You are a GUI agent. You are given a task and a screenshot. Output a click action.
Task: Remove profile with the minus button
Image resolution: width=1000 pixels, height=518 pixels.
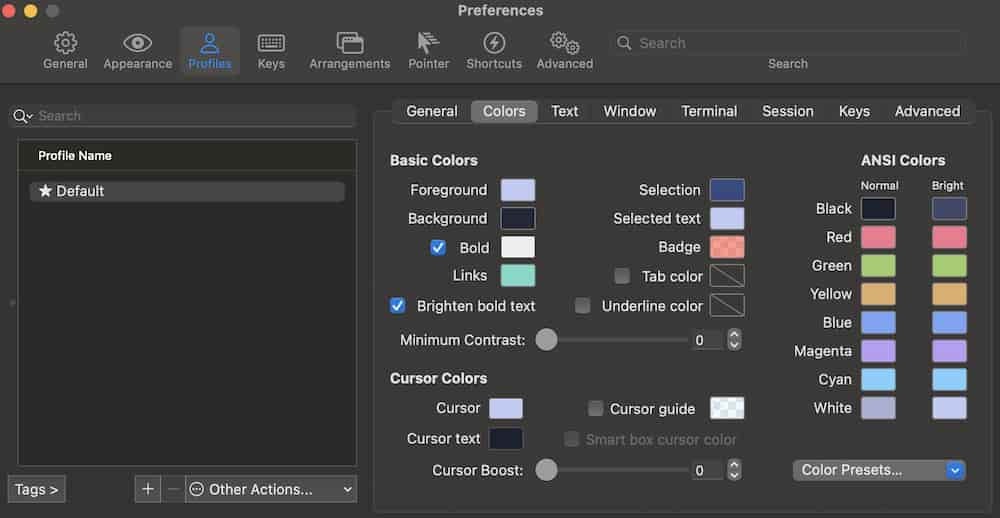click(x=172, y=489)
